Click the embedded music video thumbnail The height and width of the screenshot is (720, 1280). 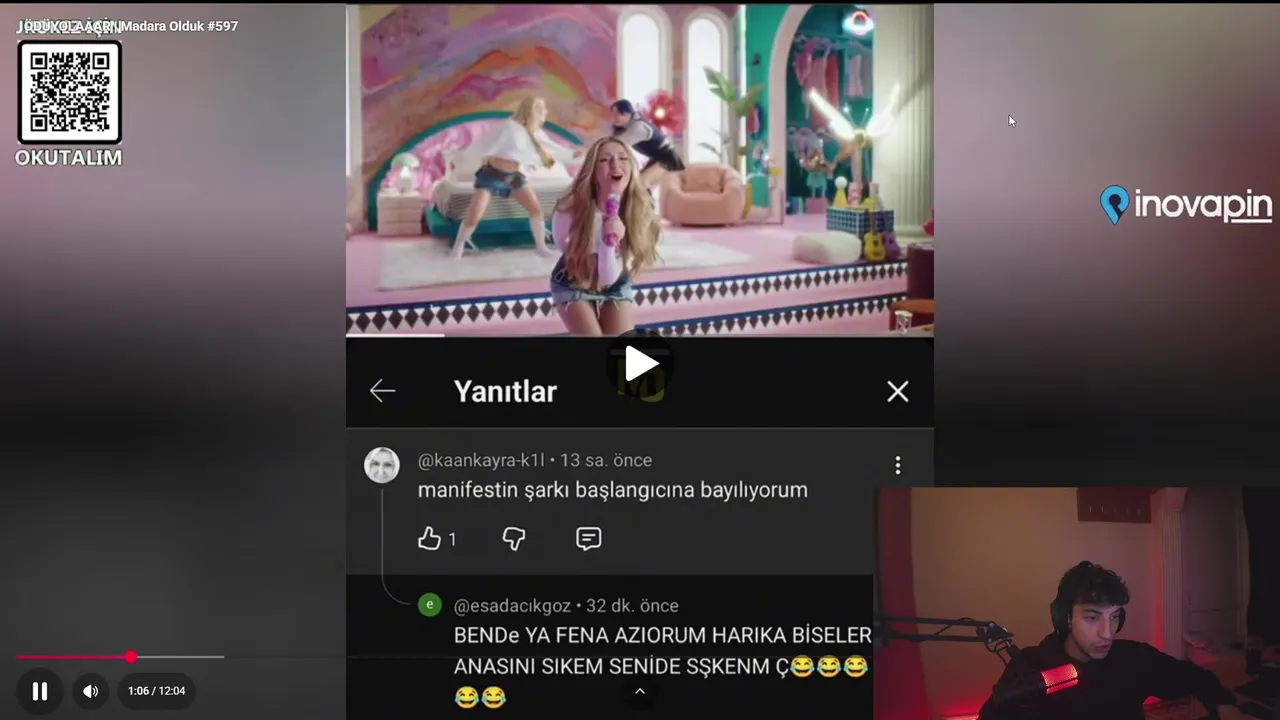coord(640,170)
